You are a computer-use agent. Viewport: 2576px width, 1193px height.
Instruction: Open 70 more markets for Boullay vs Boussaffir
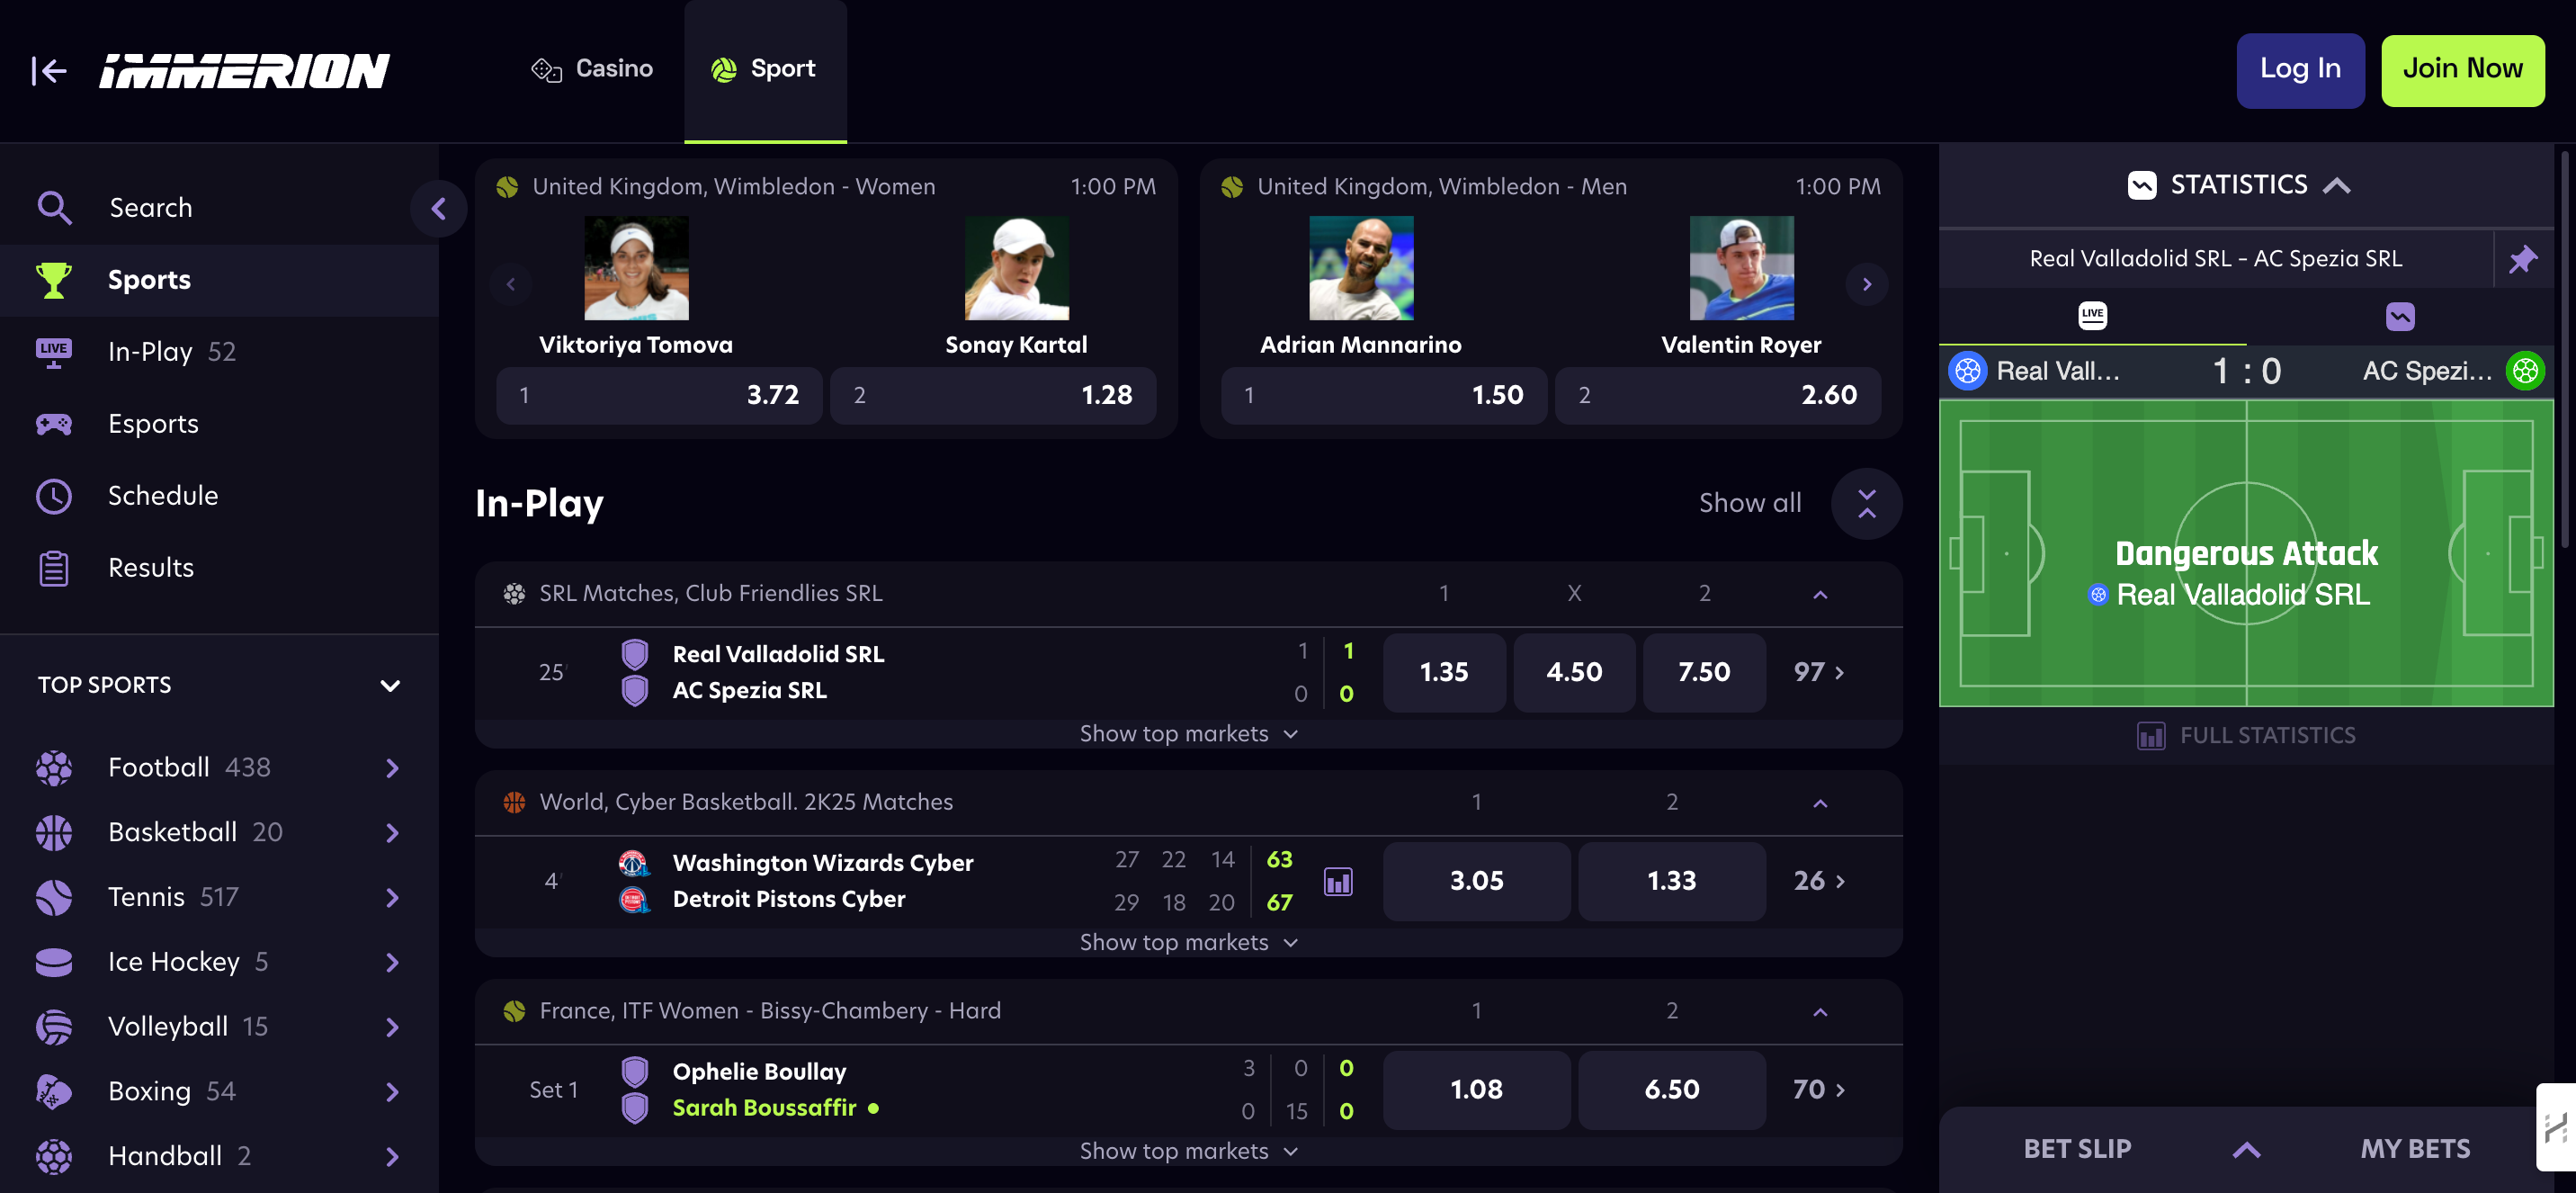(1819, 1090)
